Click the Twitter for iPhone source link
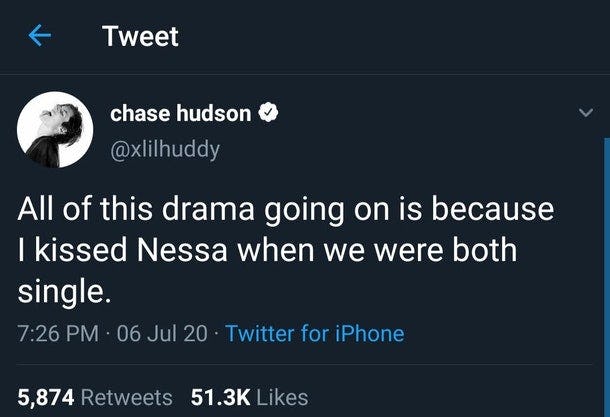Screen dimensions: 610x417 (x=315, y=333)
